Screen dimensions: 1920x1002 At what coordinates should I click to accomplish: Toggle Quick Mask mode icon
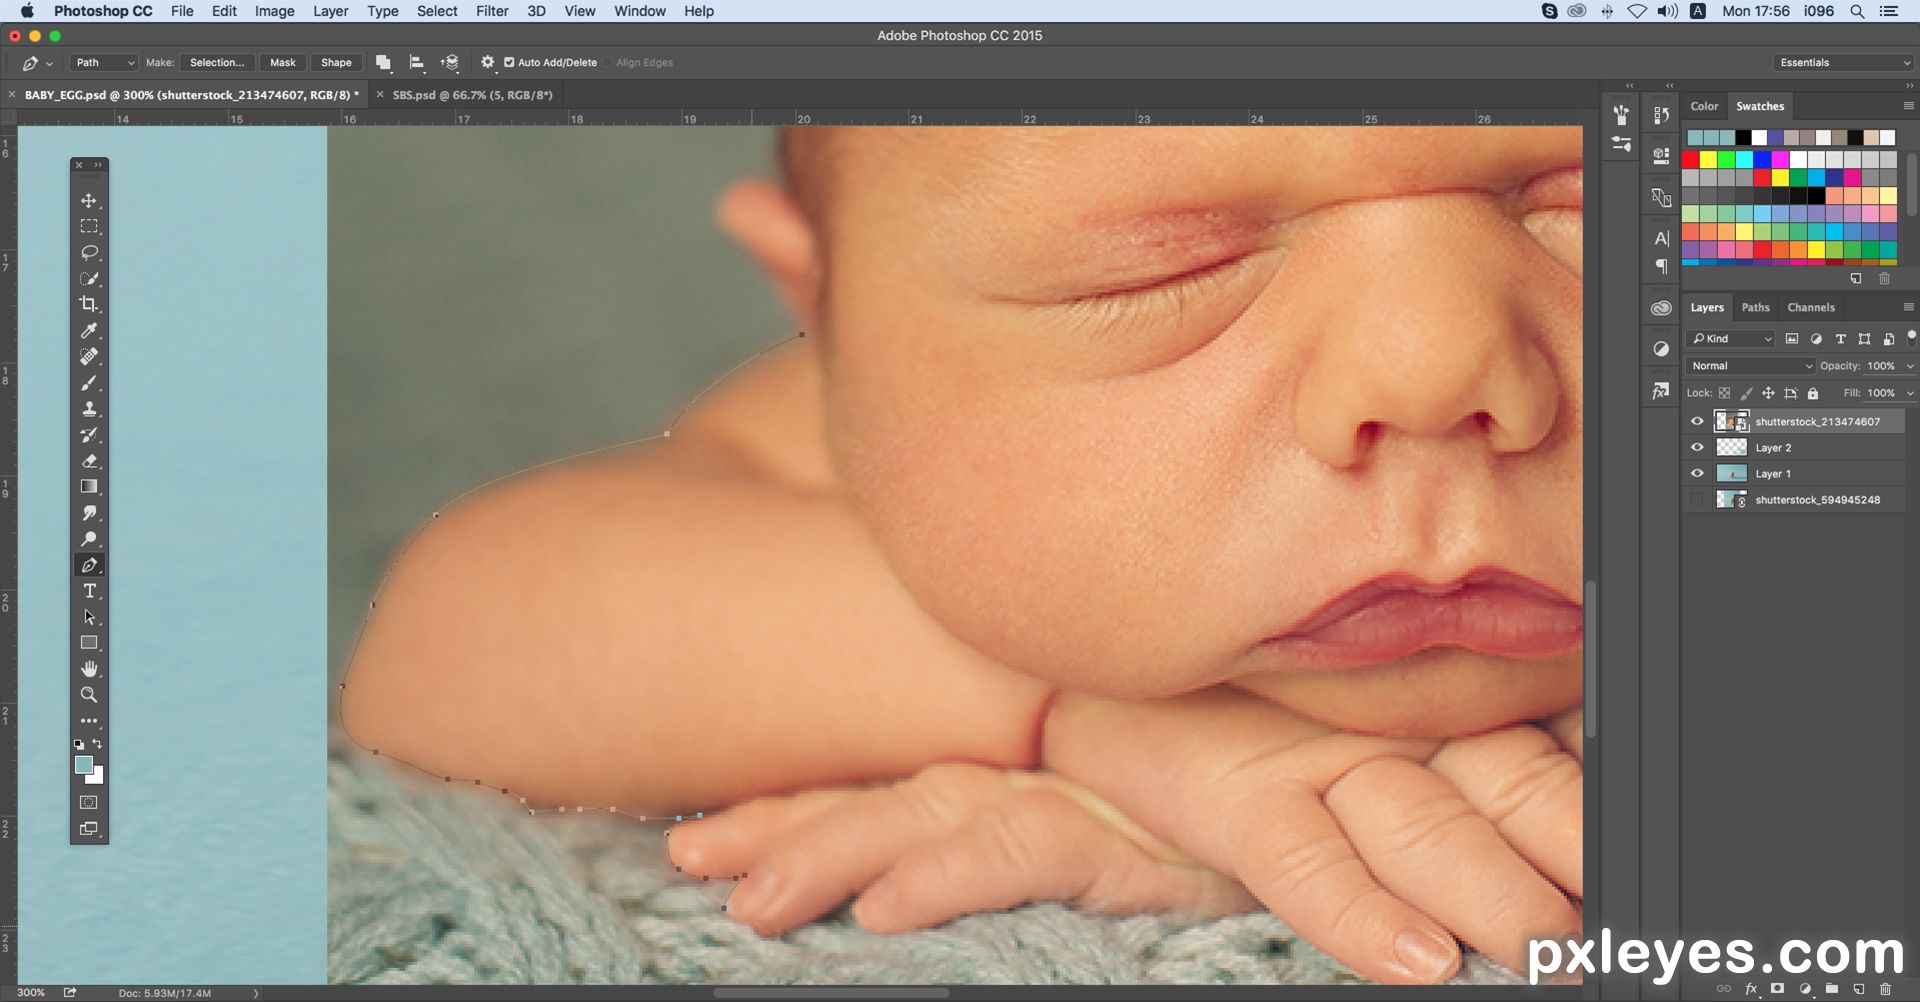pyautogui.click(x=89, y=802)
